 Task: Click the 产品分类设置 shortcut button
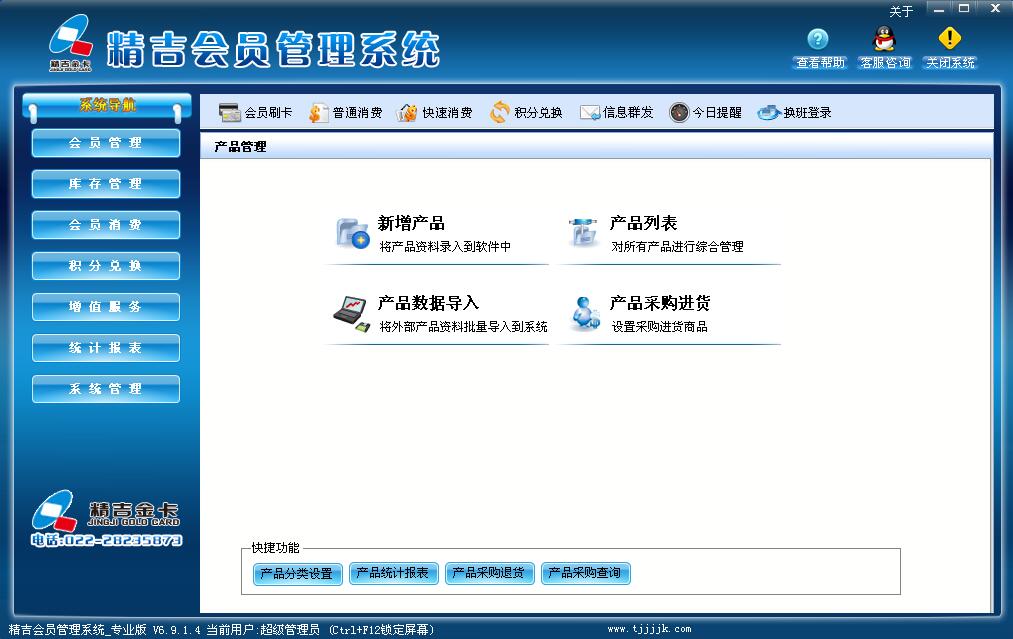point(296,574)
